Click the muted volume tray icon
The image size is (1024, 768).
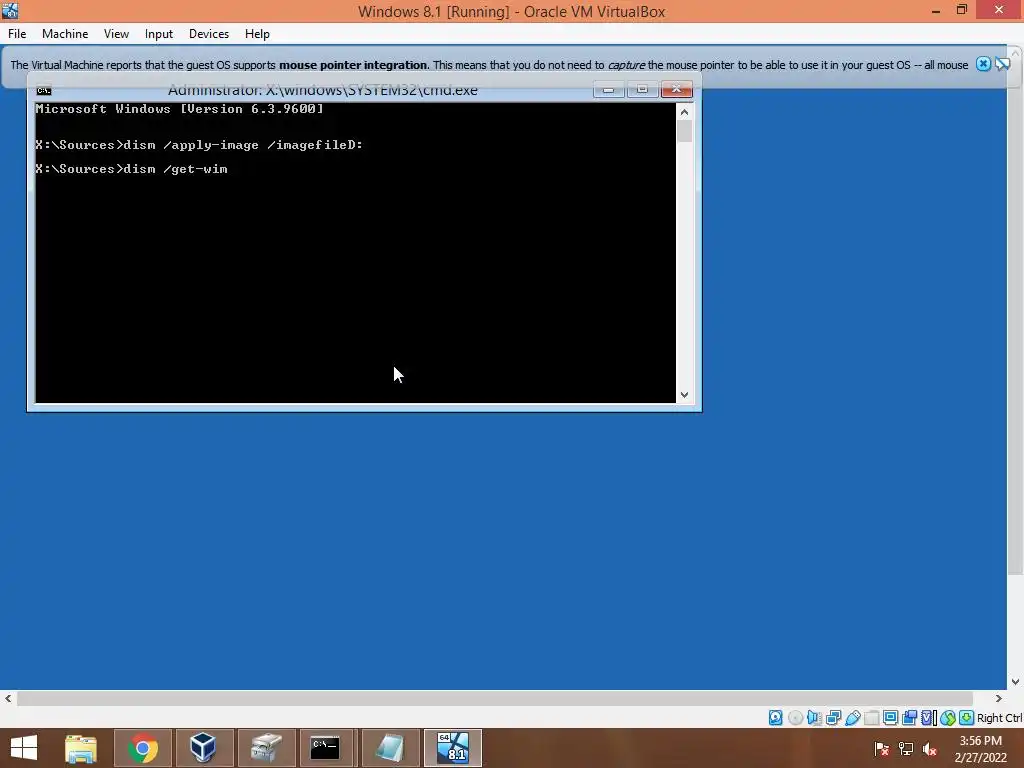tap(930, 749)
